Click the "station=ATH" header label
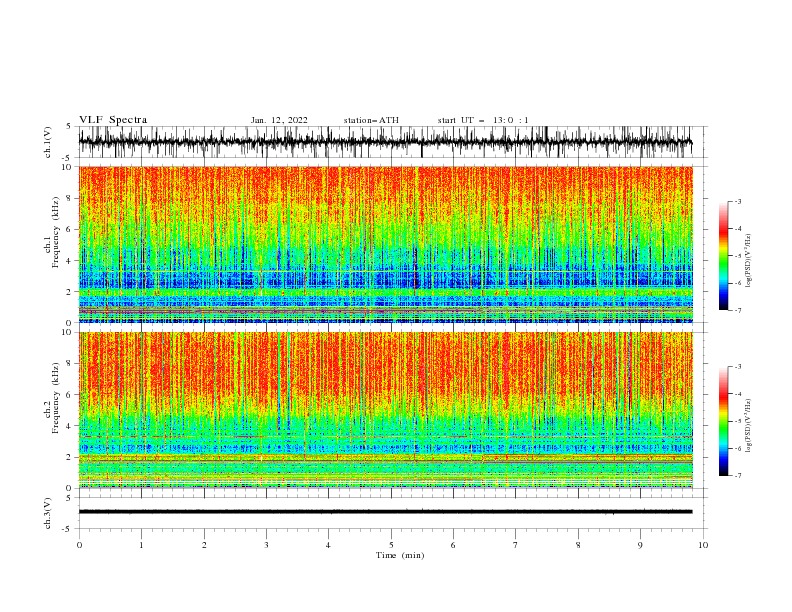This screenshot has height=612, width=792. click(x=371, y=120)
